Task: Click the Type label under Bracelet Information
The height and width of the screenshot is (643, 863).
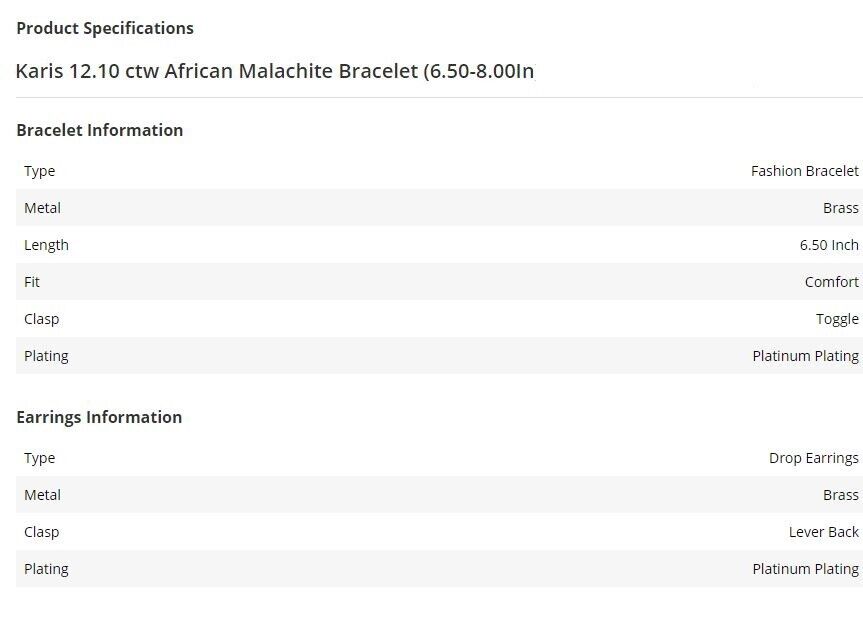Action: pyautogui.click(x=40, y=171)
